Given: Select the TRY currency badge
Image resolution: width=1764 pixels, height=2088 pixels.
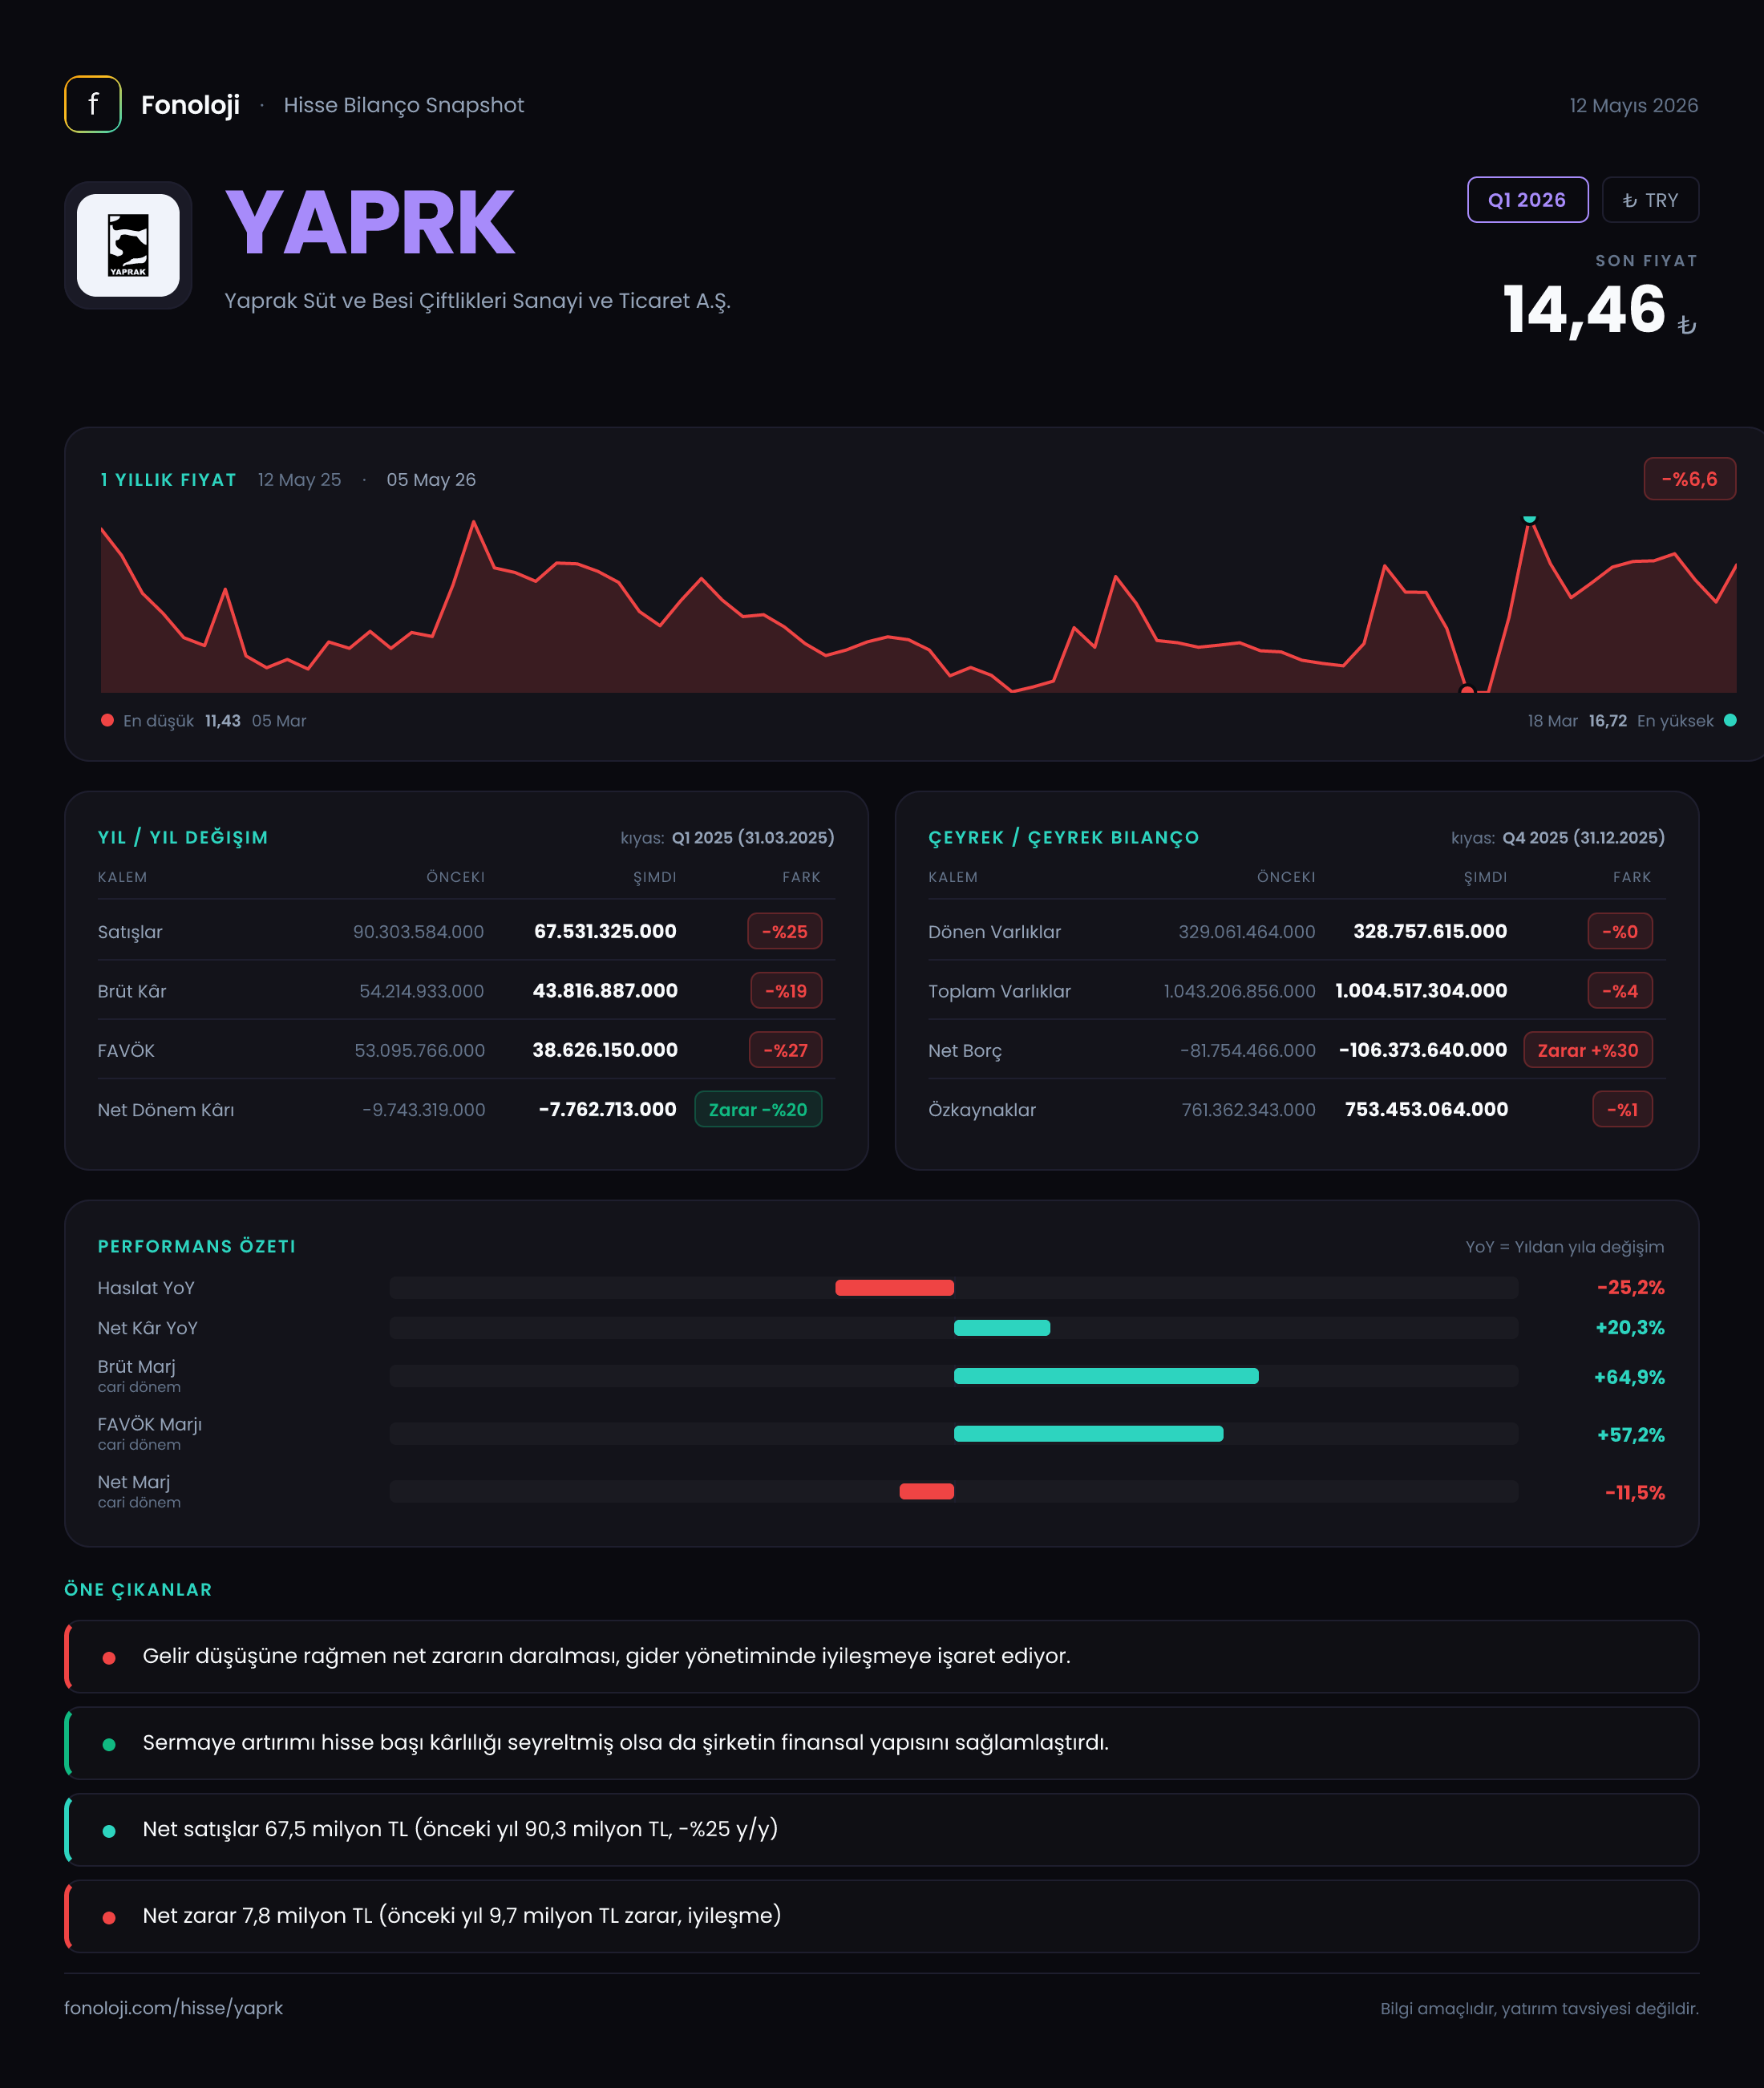Looking at the screenshot, I should pyautogui.click(x=1650, y=200).
